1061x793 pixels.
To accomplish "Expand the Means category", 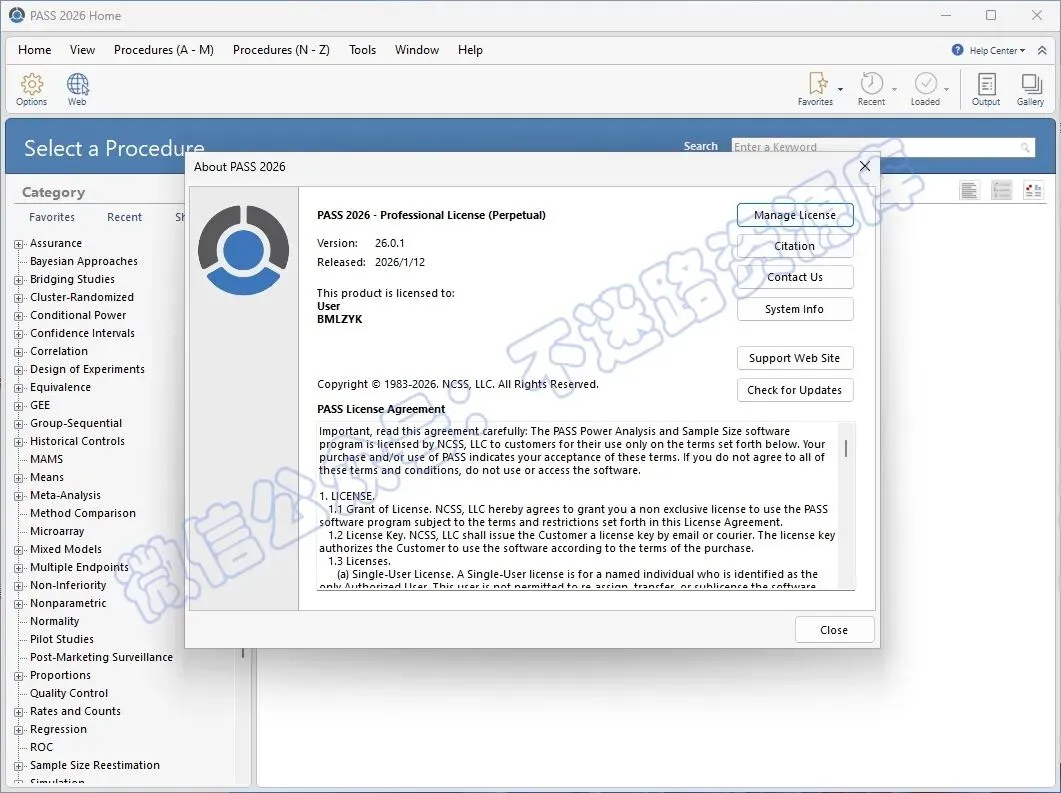I will coord(19,478).
